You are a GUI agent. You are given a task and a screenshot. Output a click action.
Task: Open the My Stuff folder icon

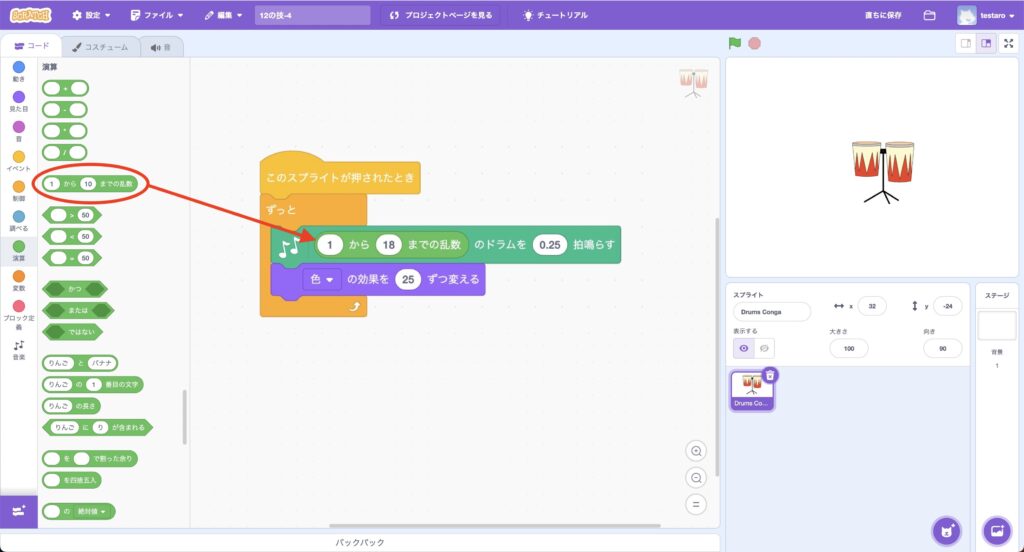pos(929,15)
